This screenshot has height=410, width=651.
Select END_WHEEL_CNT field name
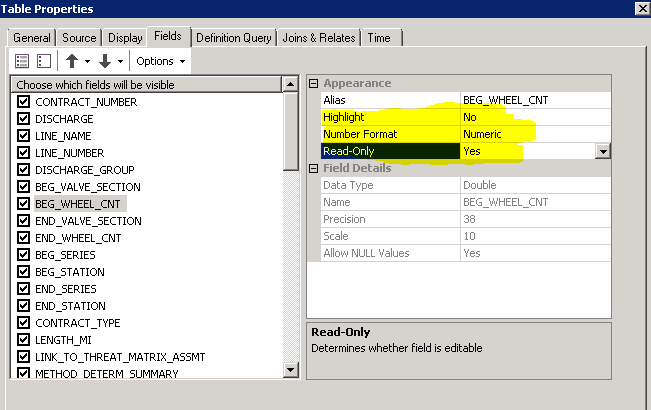coord(78,238)
